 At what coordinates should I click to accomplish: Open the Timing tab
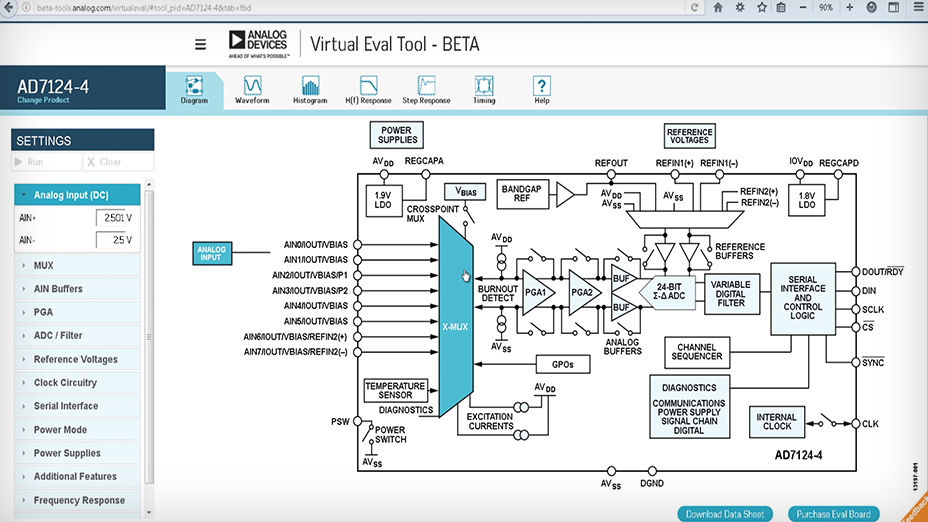point(484,90)
